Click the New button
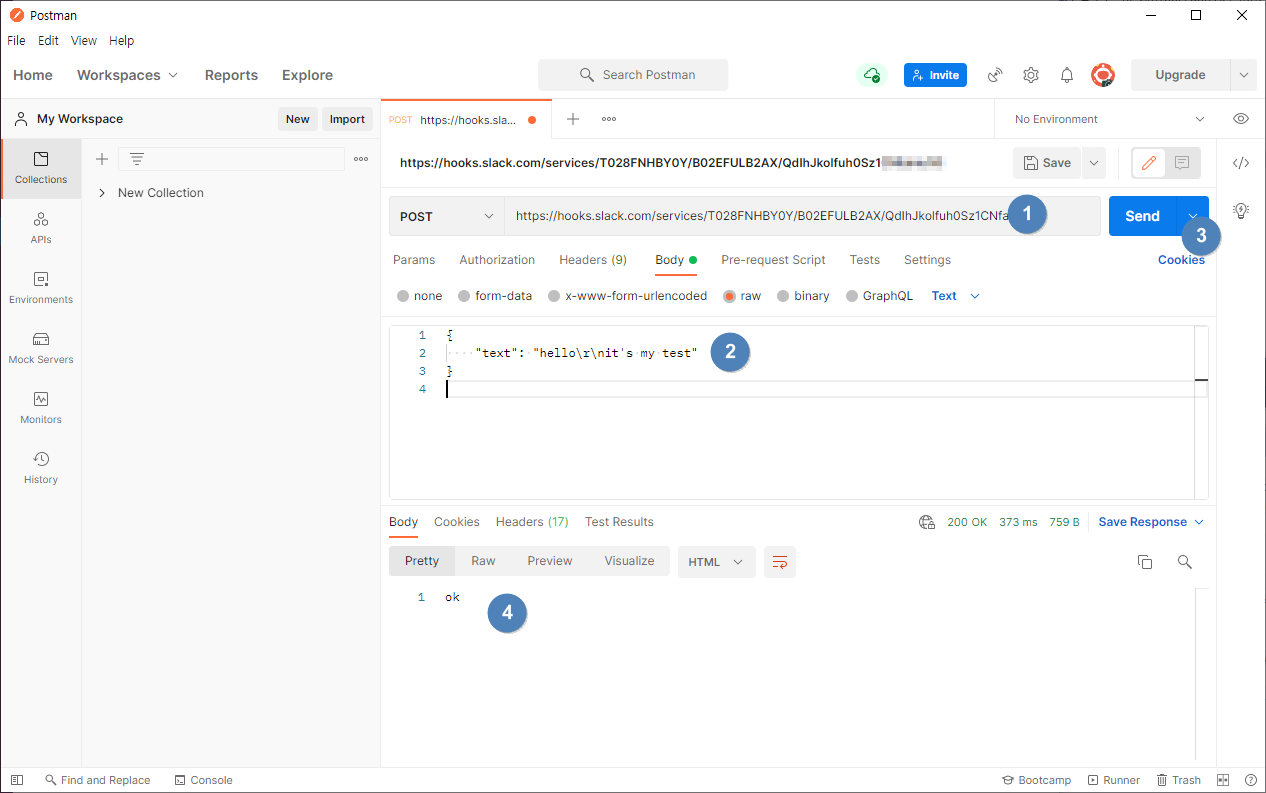This screenshot has width=1266, height=793. (x=297, y=119)
